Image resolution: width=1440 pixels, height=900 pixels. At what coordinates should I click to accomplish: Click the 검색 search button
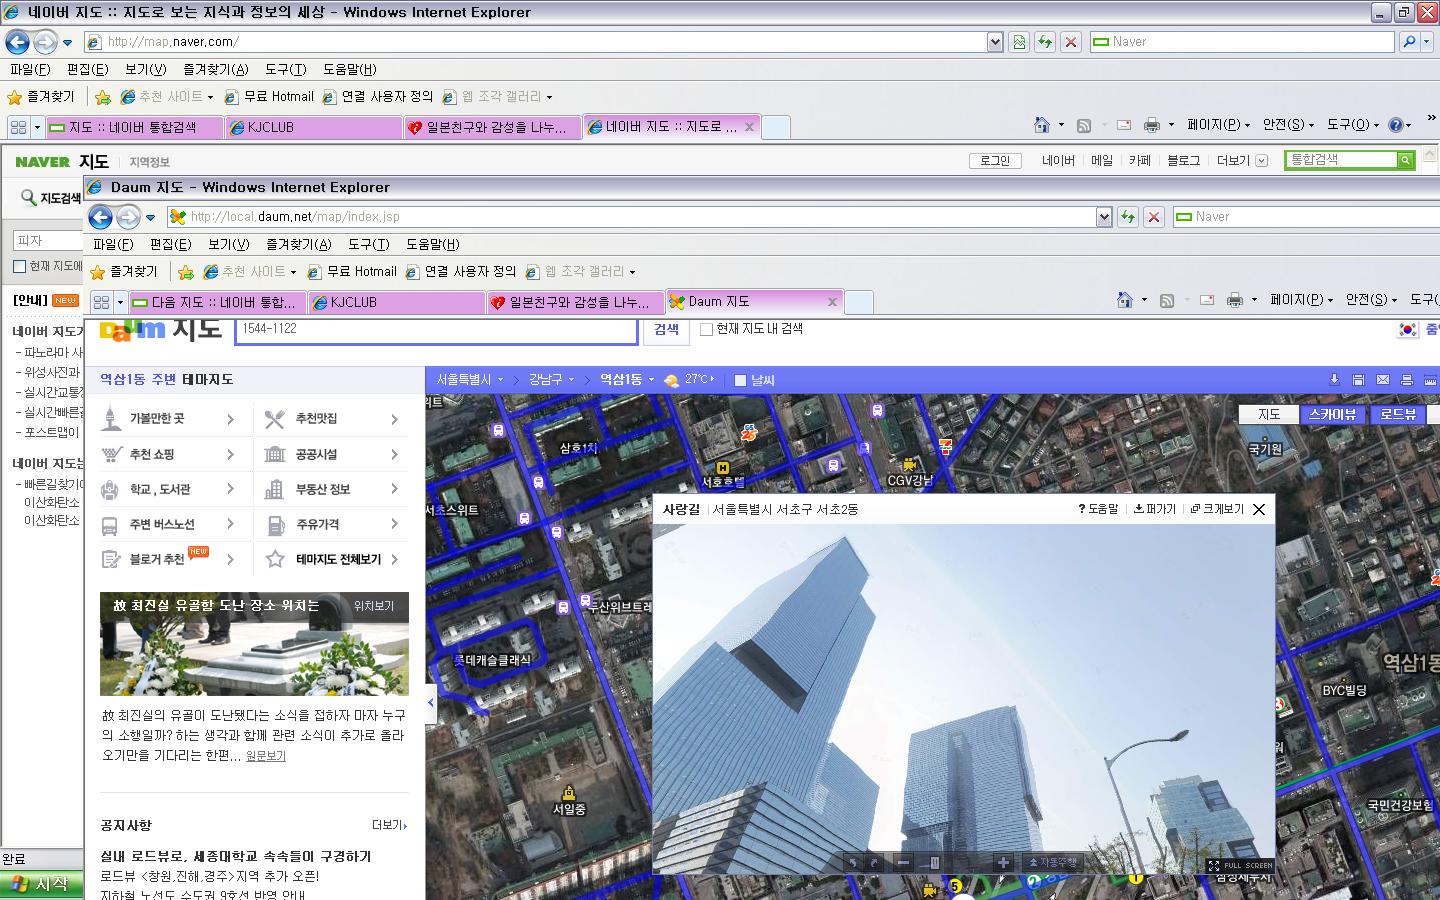tap(666, 329)
